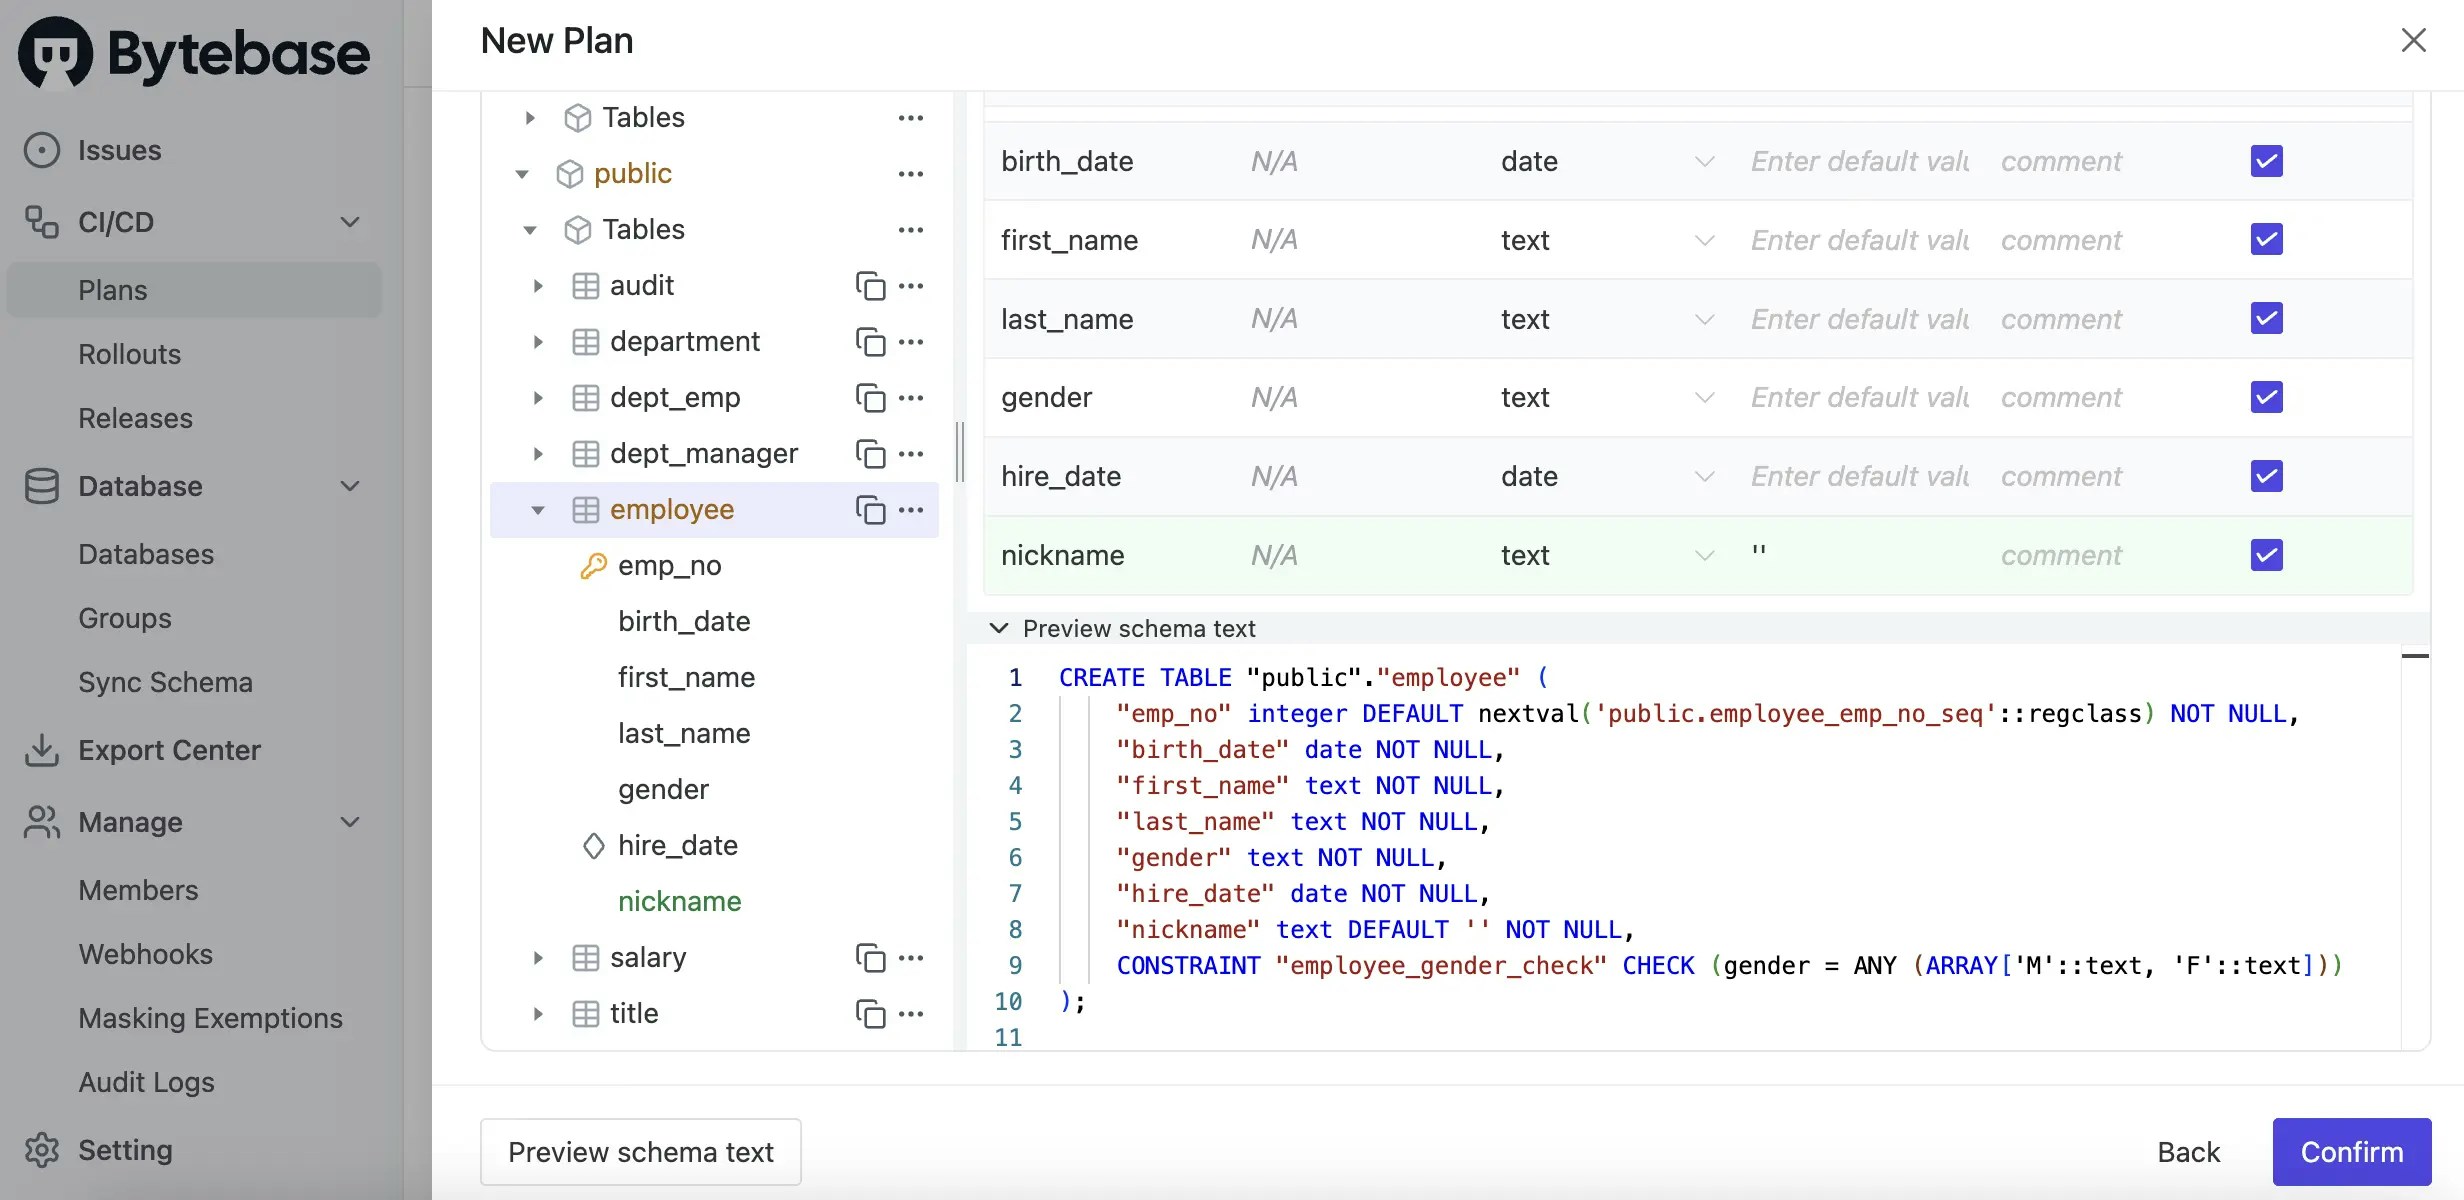Go to Sync Schema page
Screen dimensions: 2464x1200
166,682
